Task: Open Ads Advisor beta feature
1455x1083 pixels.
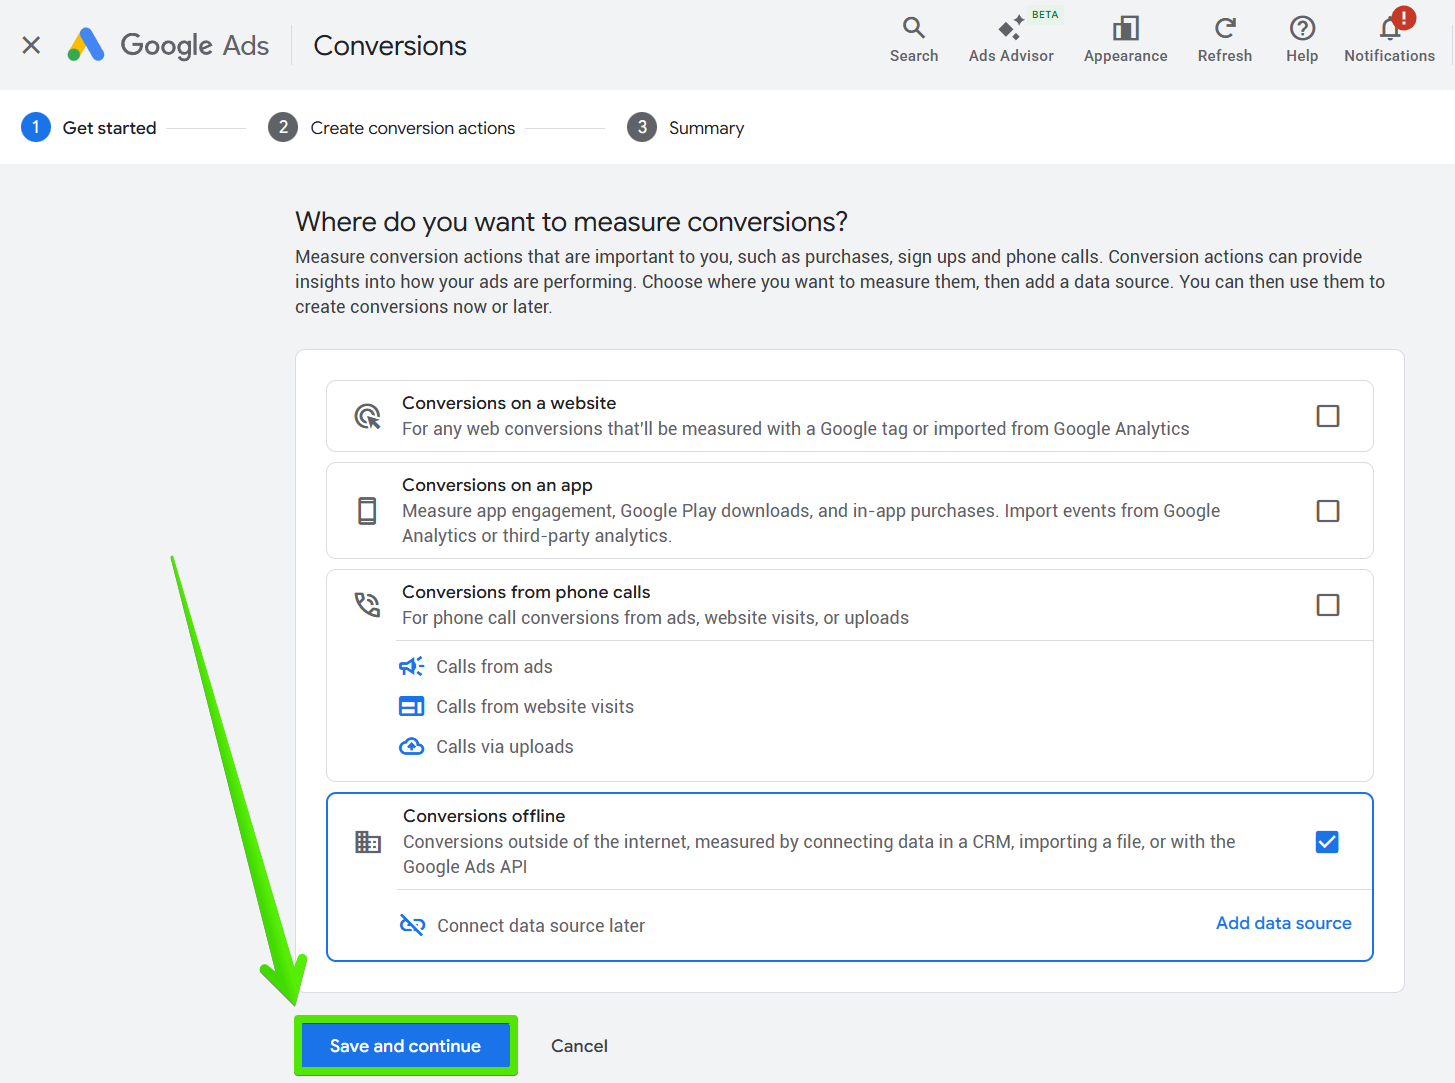Action: [1010, 40]
